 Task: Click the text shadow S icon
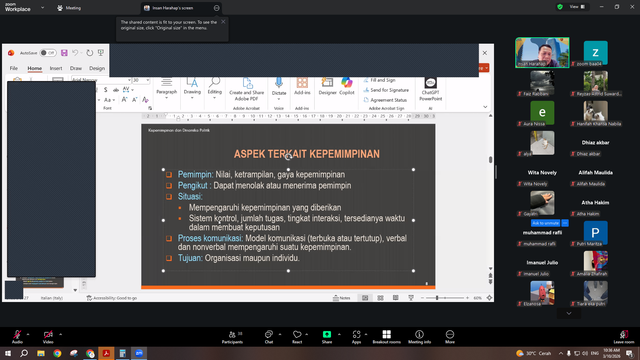(105, 90)
